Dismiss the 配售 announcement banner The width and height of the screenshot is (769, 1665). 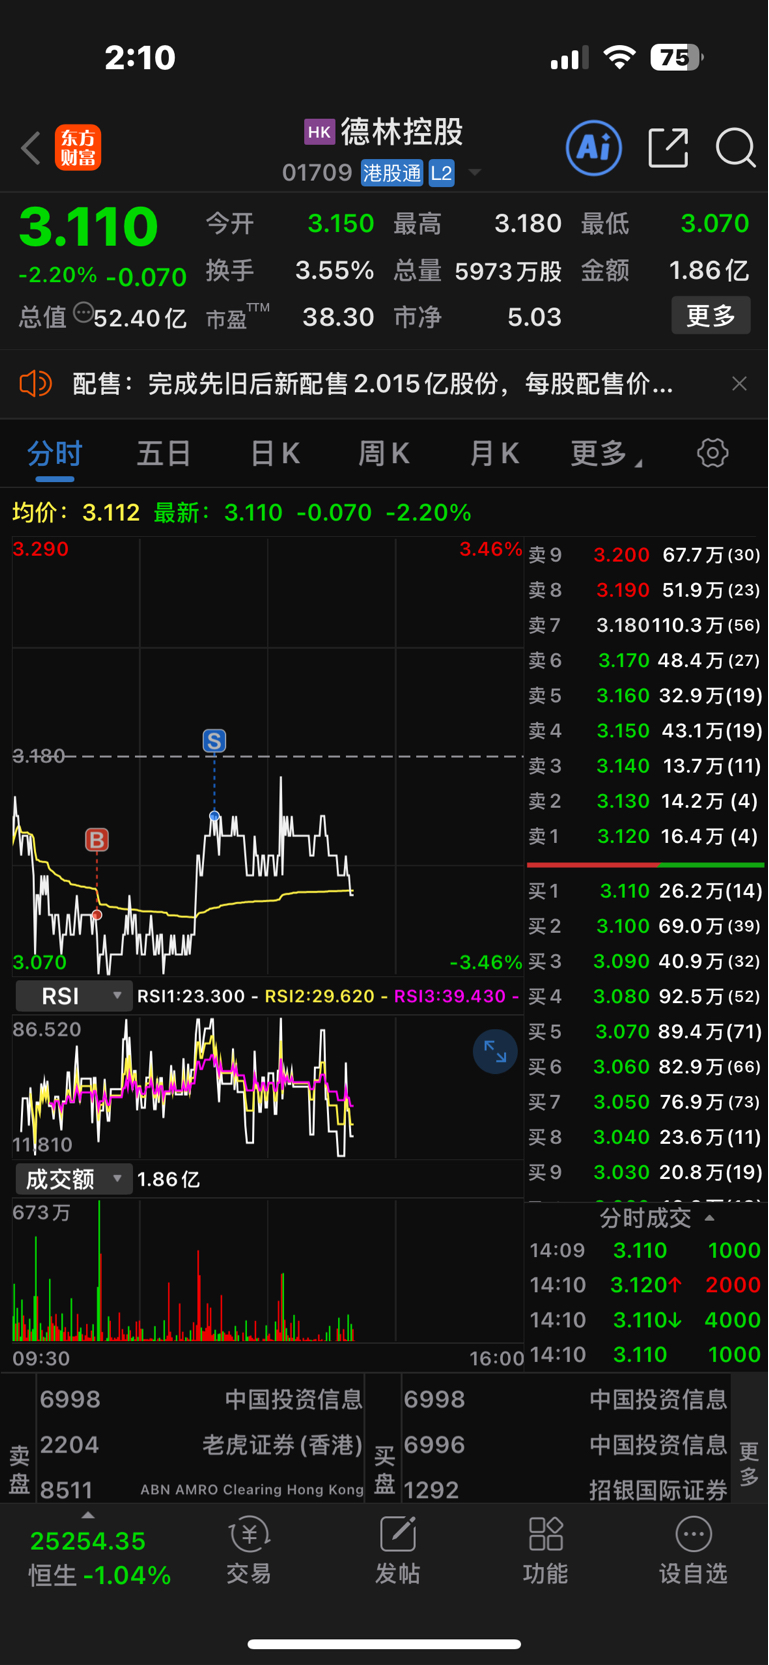coord(739,383)
